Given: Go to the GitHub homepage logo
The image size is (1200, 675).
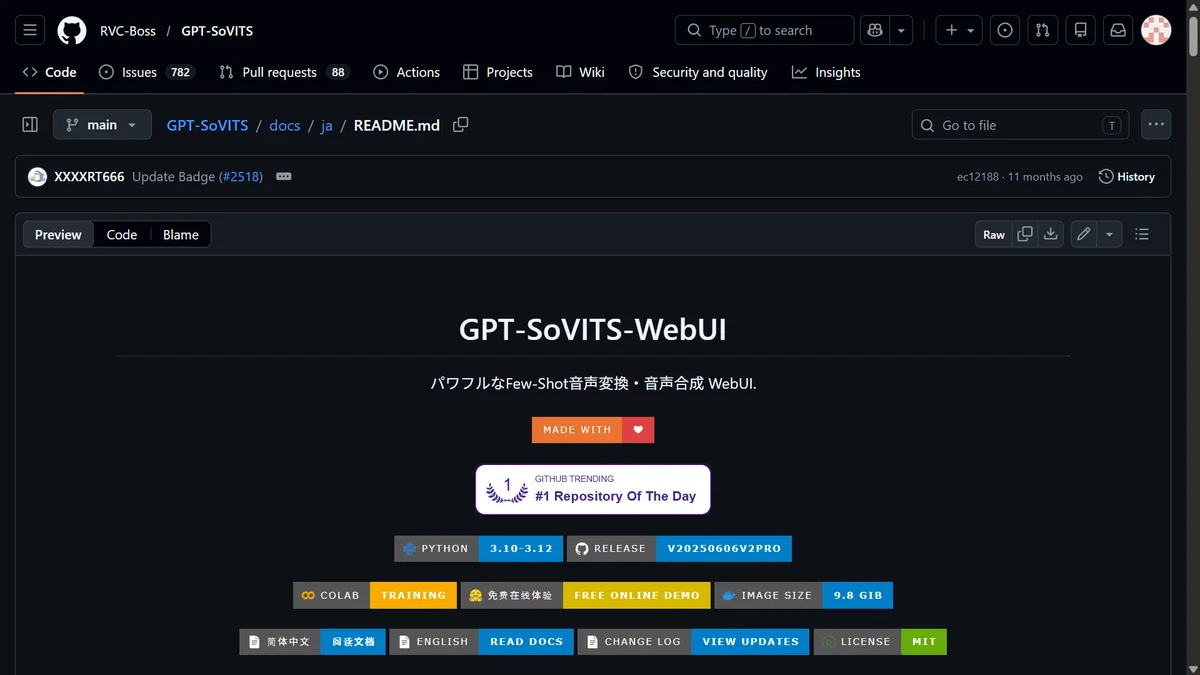Looking at the screenshot, I should [72, 30].
